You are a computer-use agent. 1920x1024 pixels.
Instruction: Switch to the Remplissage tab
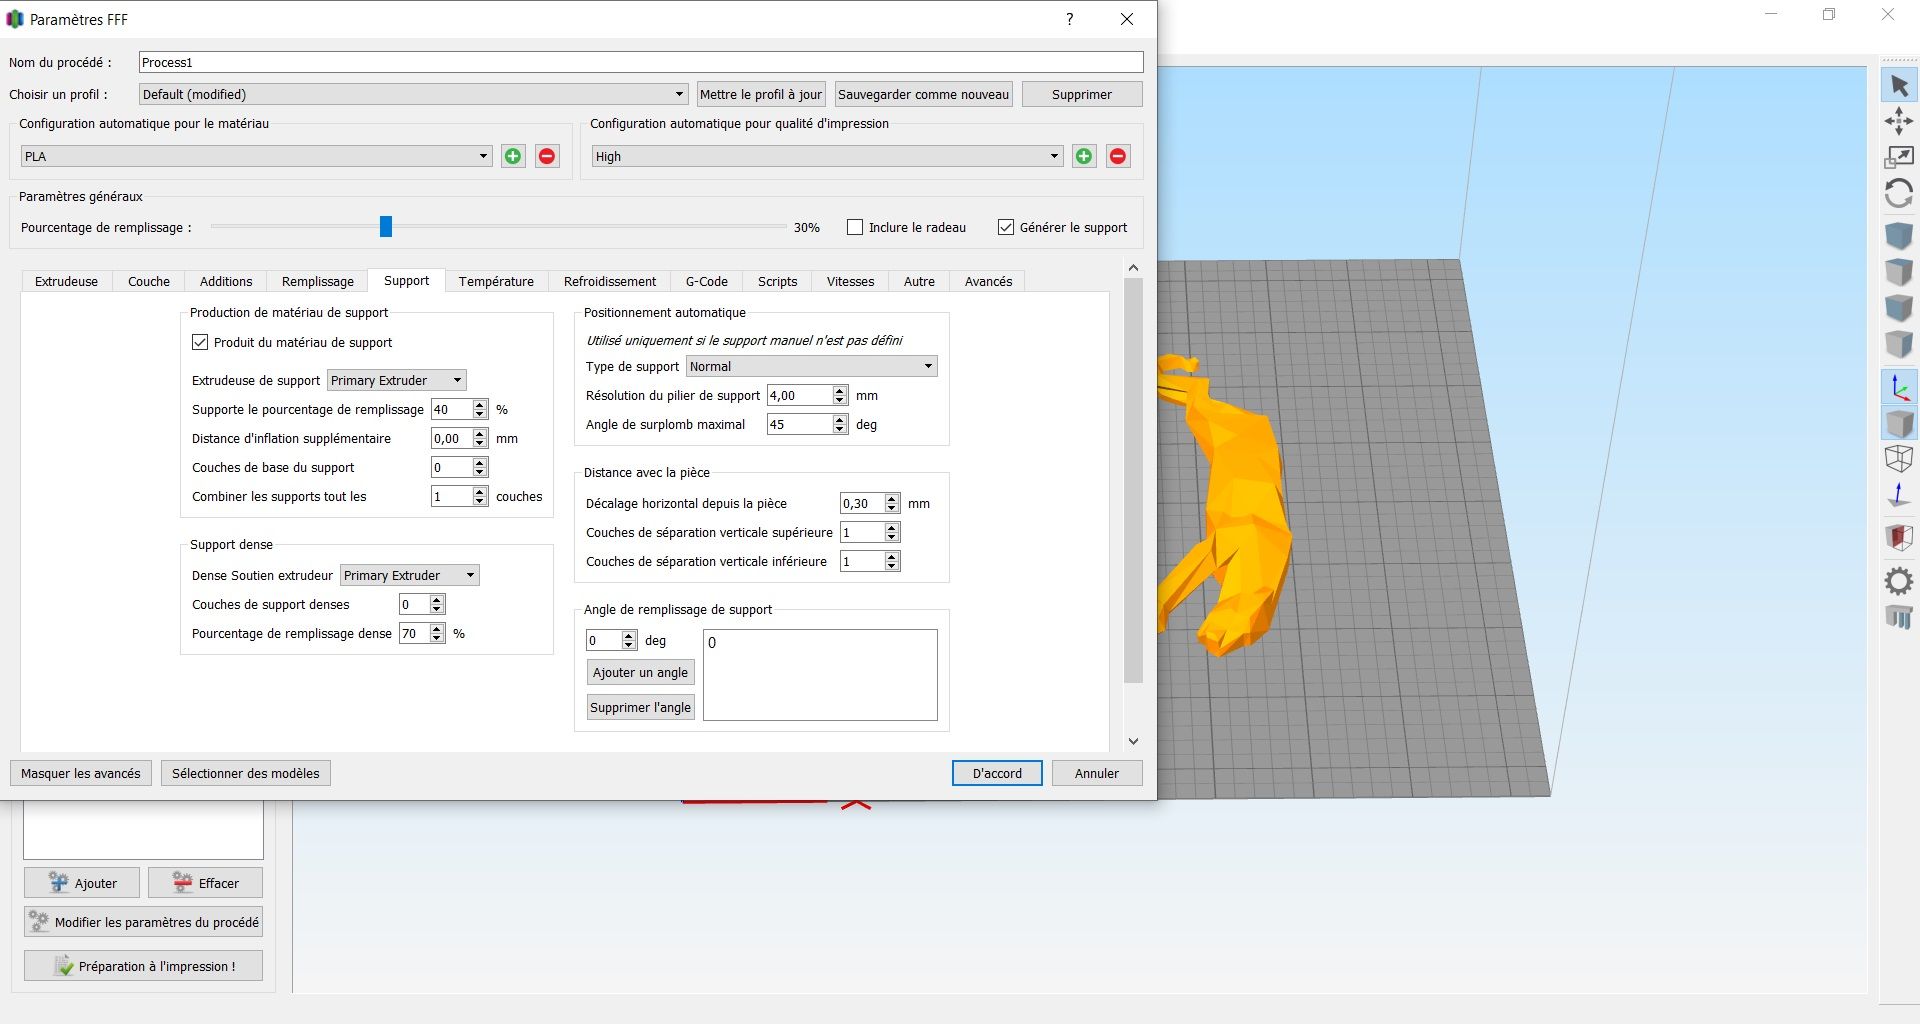tap(318, 281)
